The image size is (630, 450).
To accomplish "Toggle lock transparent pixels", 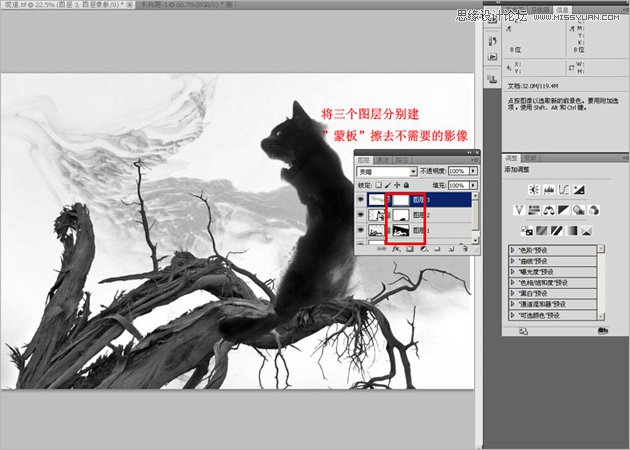I will click(x=378, y=185).
